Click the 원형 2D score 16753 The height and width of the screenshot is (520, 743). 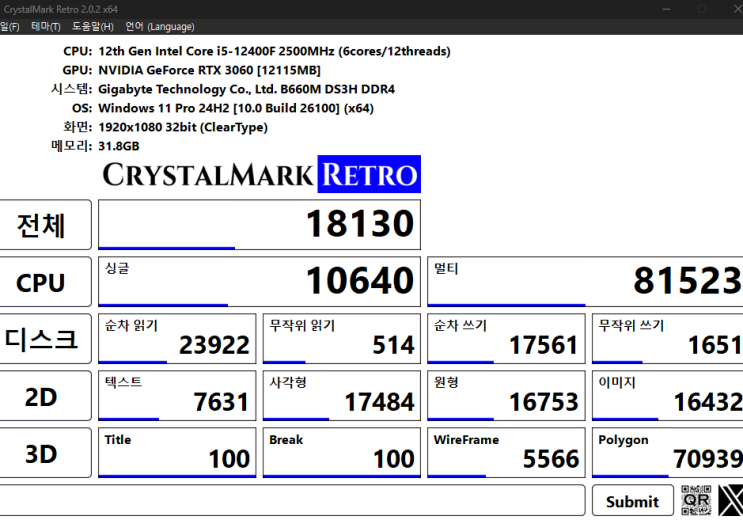(x=506, y=396)
